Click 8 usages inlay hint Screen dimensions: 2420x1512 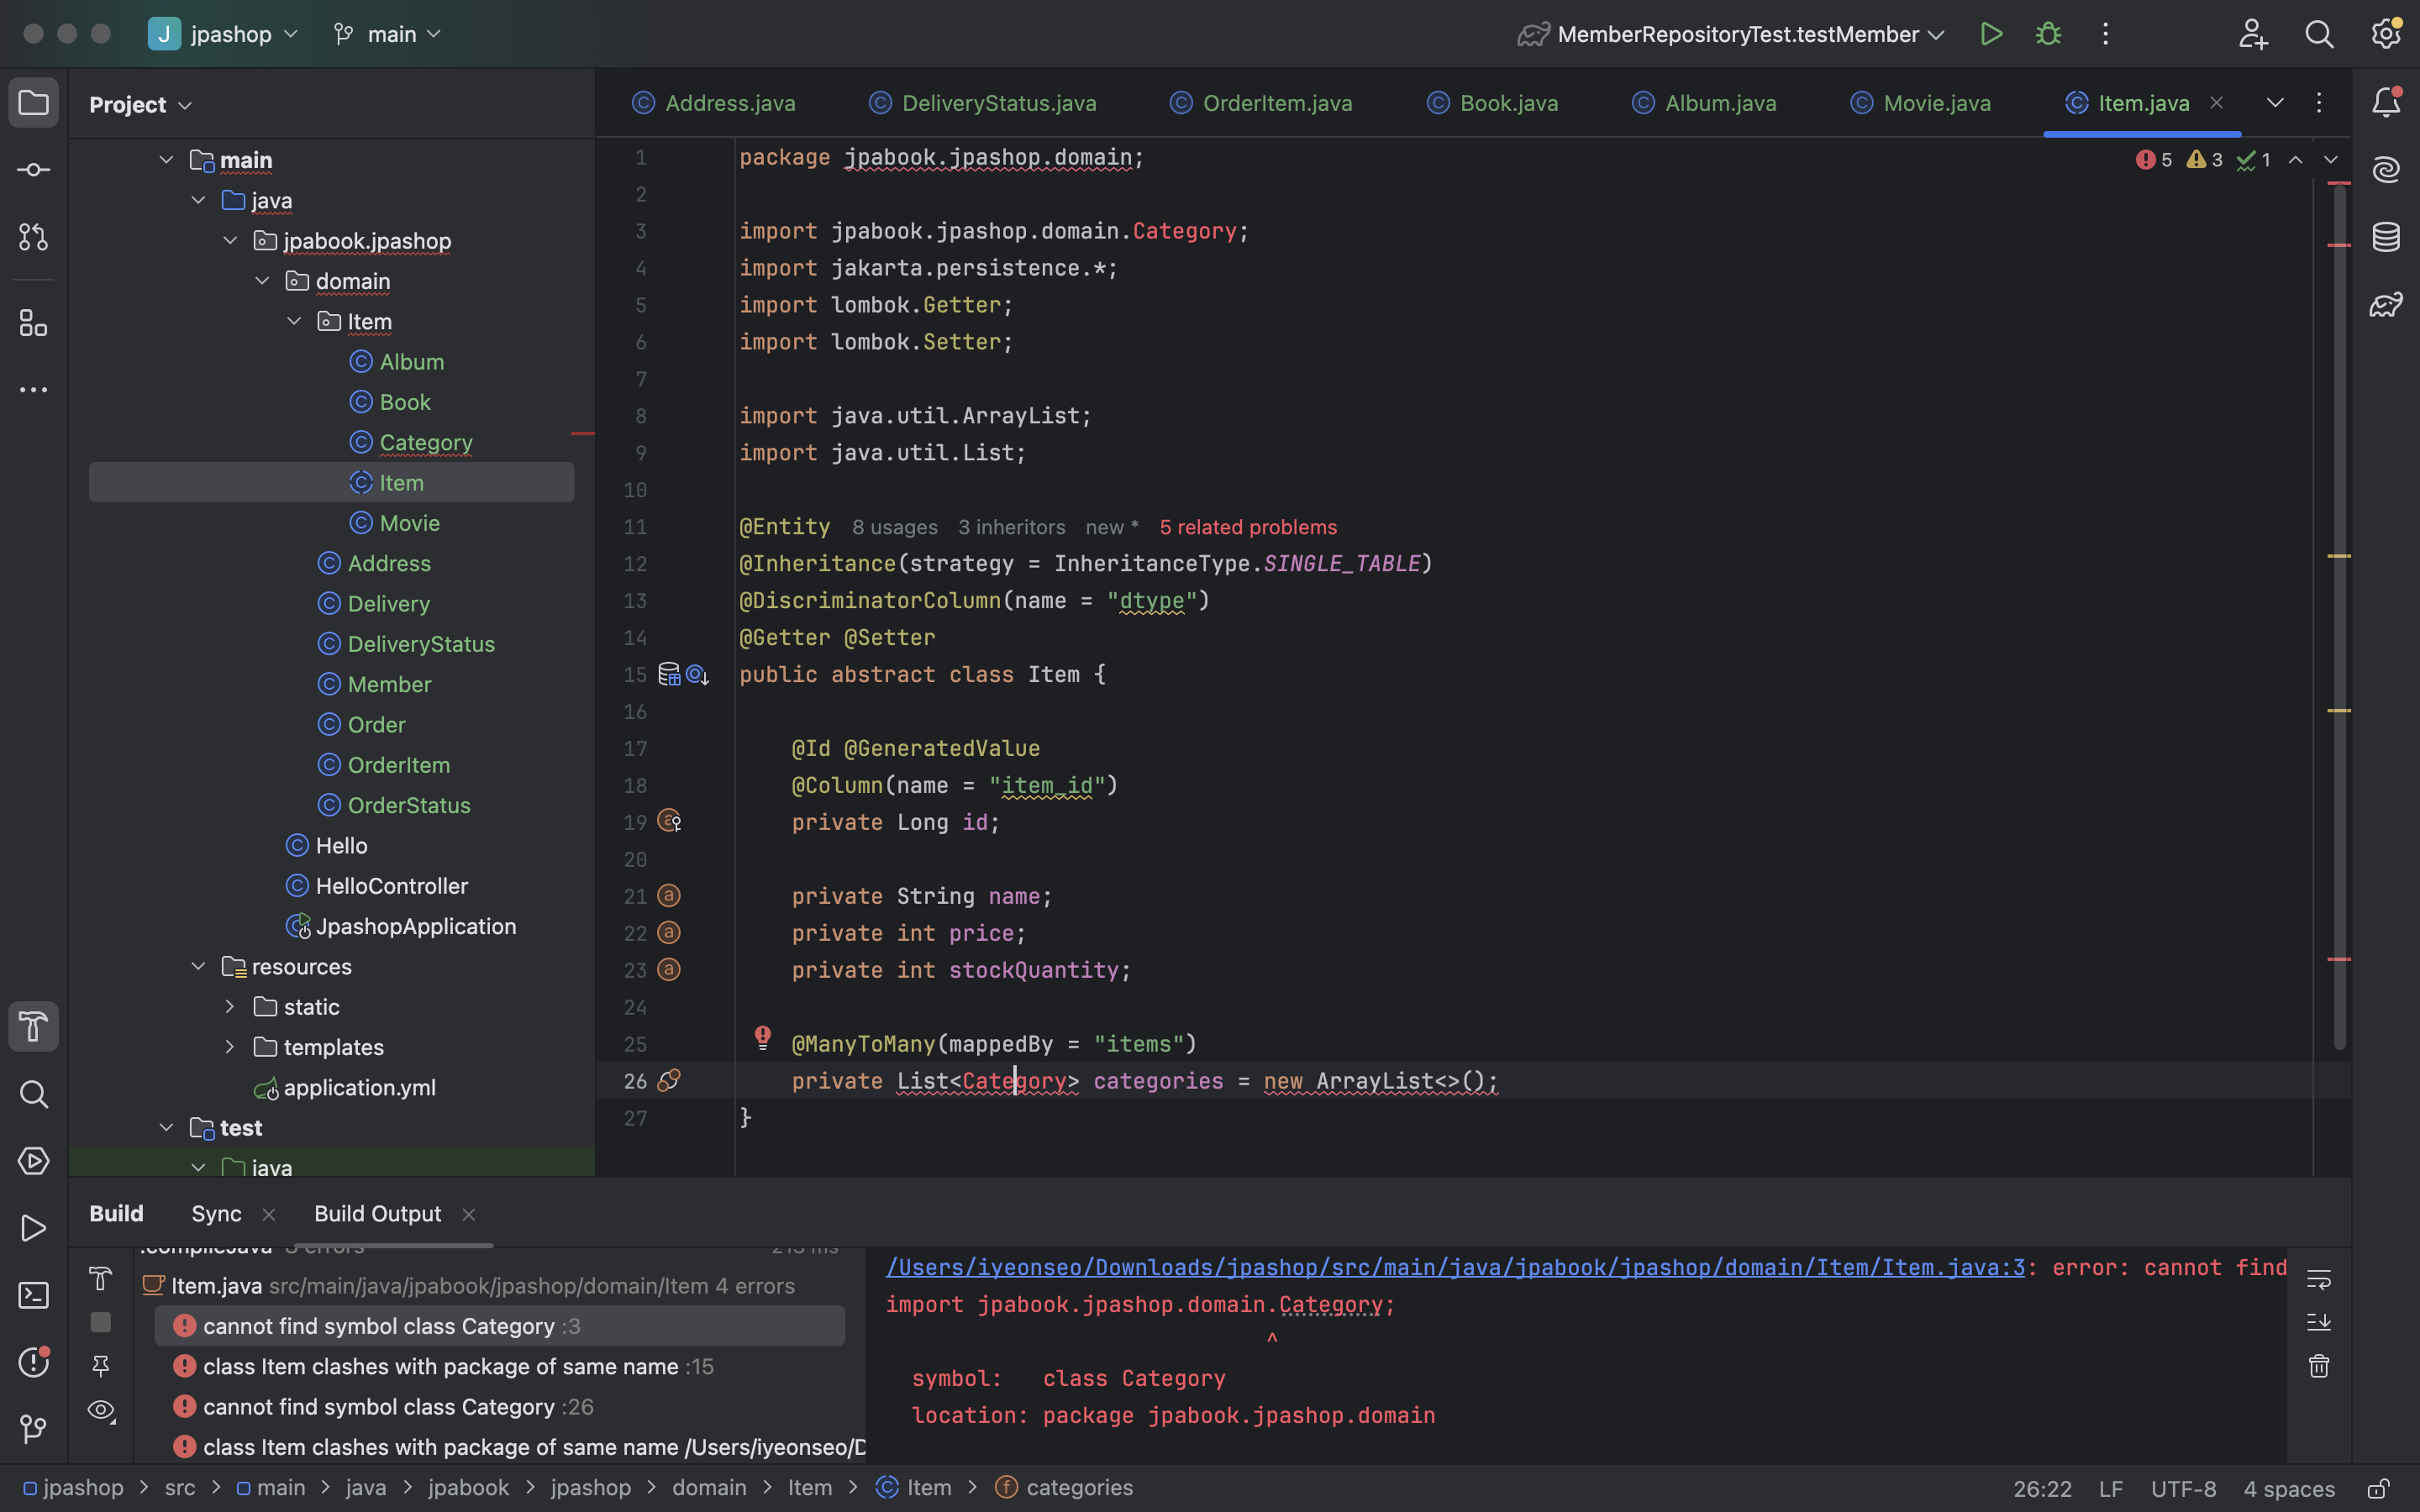click(x=894, y=527)
